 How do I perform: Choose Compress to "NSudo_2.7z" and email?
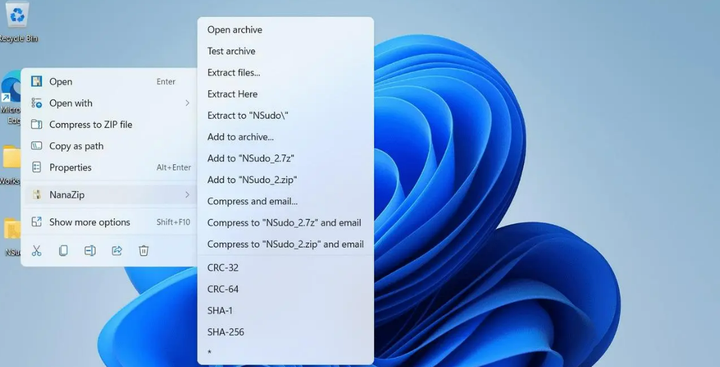285,223
